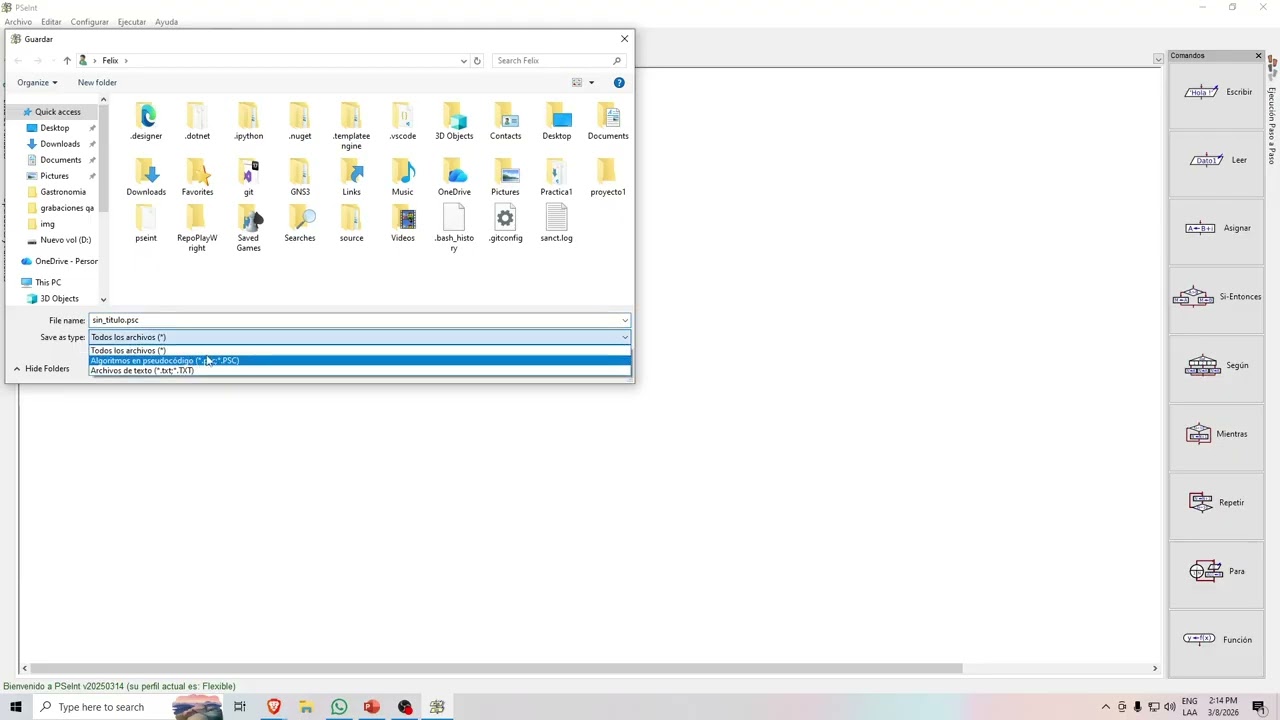The height and width of the screenshot is (720, 1280).
Task: Choose 'Algoritmos en pseudocódigo' file type
Action: point(360,361)
